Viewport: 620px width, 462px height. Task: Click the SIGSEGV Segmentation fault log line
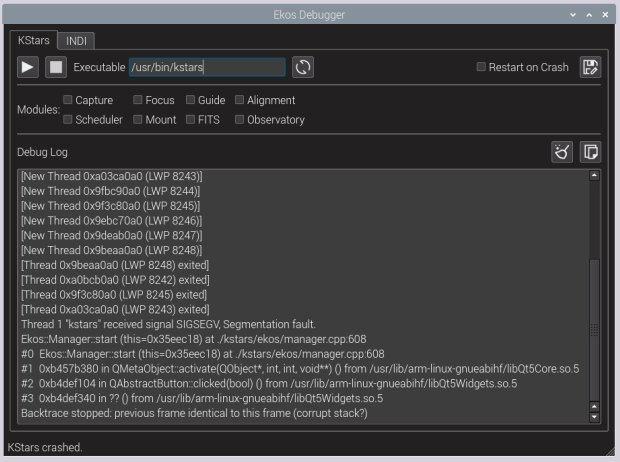click(x=168, y=324)
